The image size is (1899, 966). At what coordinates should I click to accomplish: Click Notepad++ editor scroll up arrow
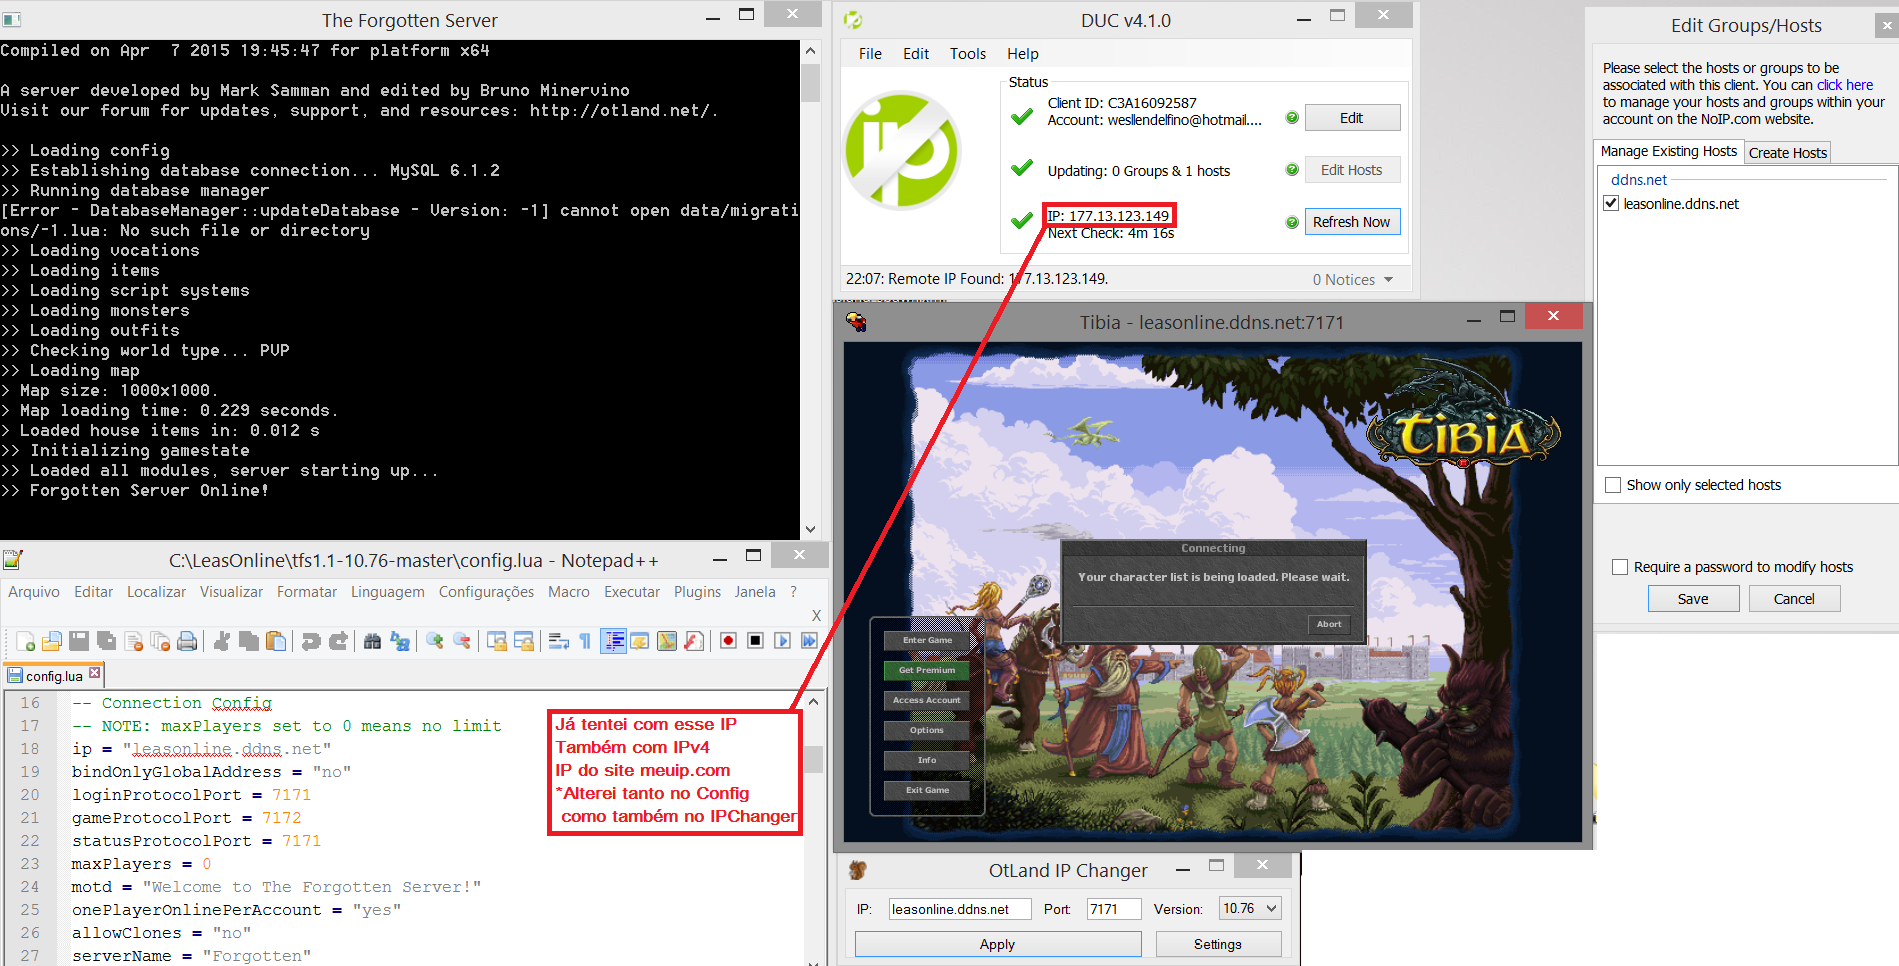point(814,702)
